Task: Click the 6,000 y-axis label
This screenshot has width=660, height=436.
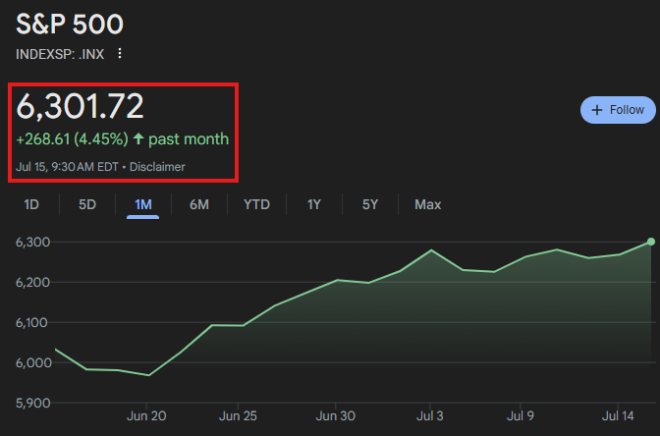Action: (x=33, y=363)
